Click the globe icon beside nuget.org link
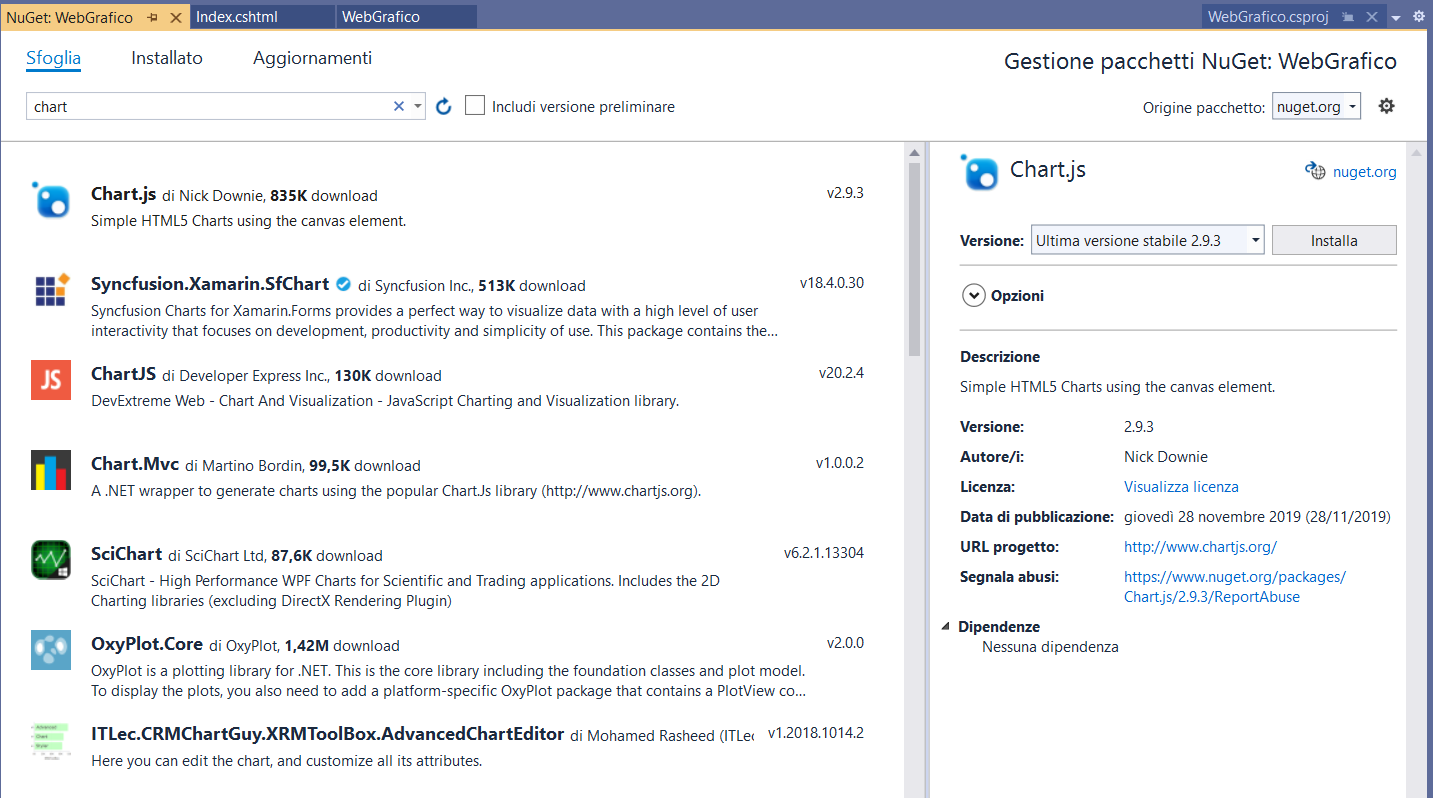This screenshot has width=1433, height=798. click(x=1315, y=171)
